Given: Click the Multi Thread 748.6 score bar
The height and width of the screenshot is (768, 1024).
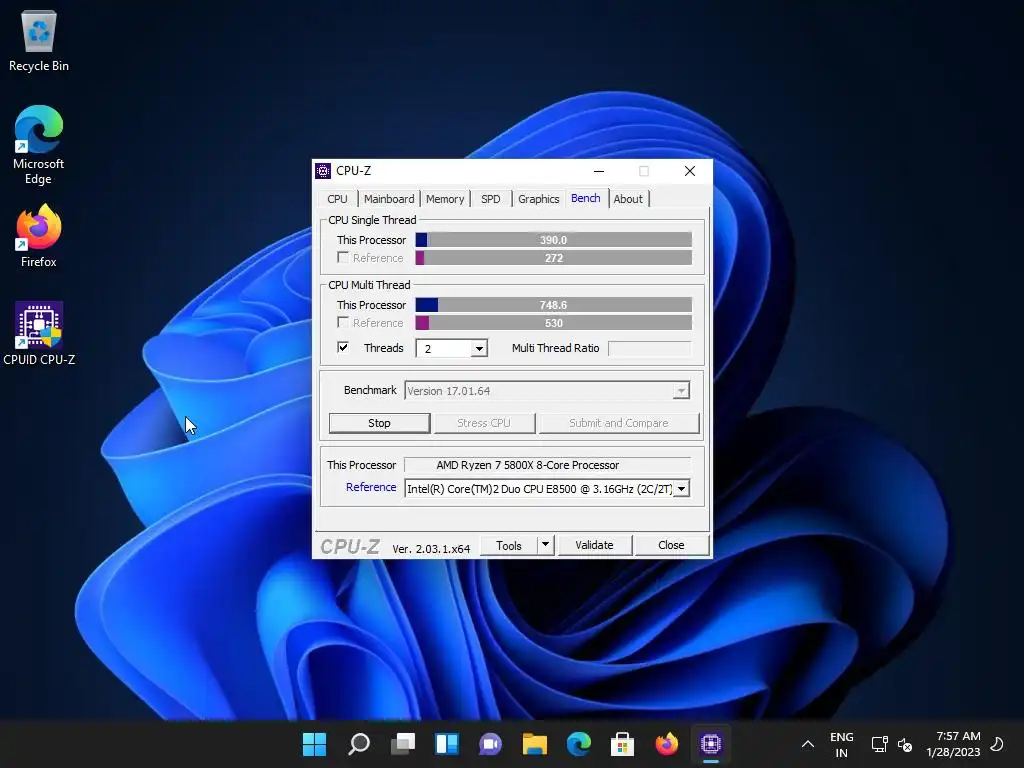Looking at the screenshot, I should [x=553, y=305].
